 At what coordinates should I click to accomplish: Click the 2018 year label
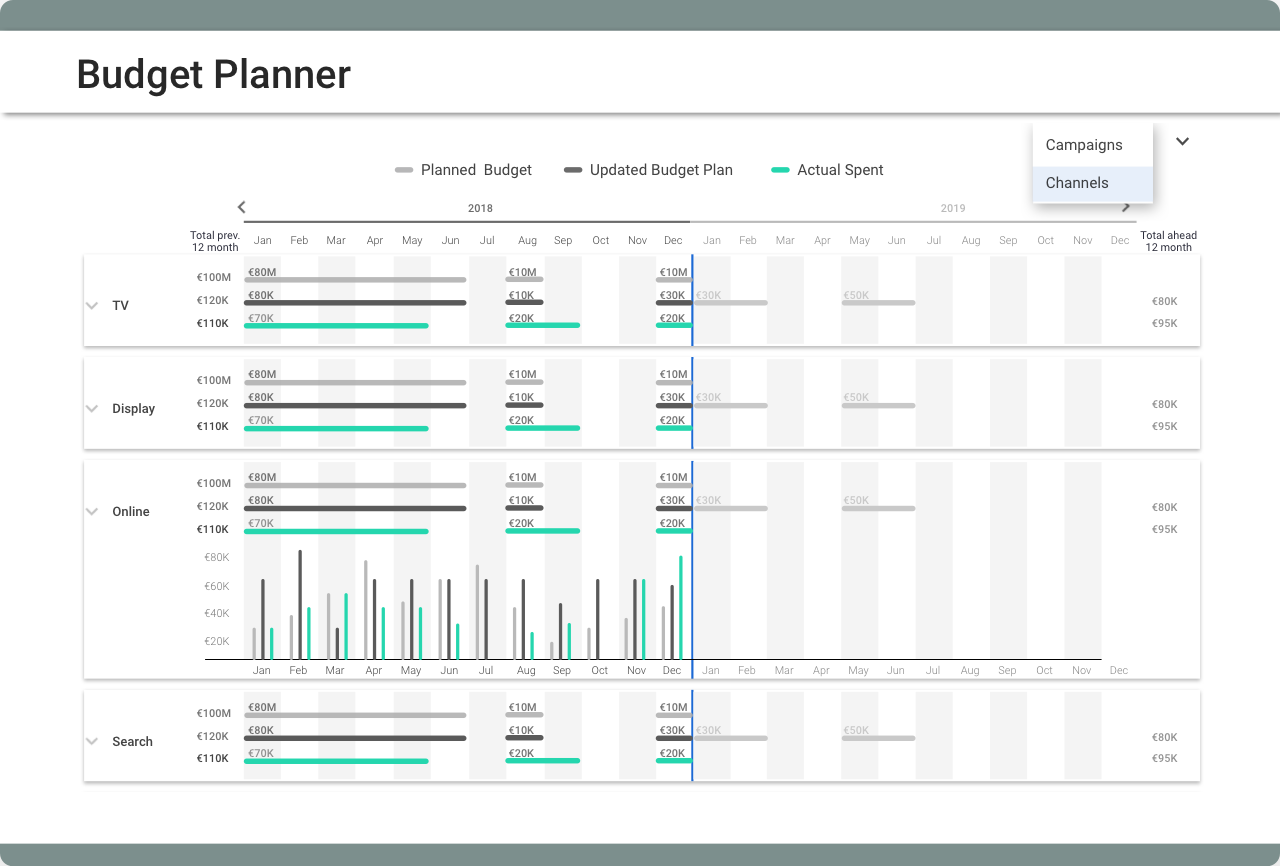tap(480, 208)
